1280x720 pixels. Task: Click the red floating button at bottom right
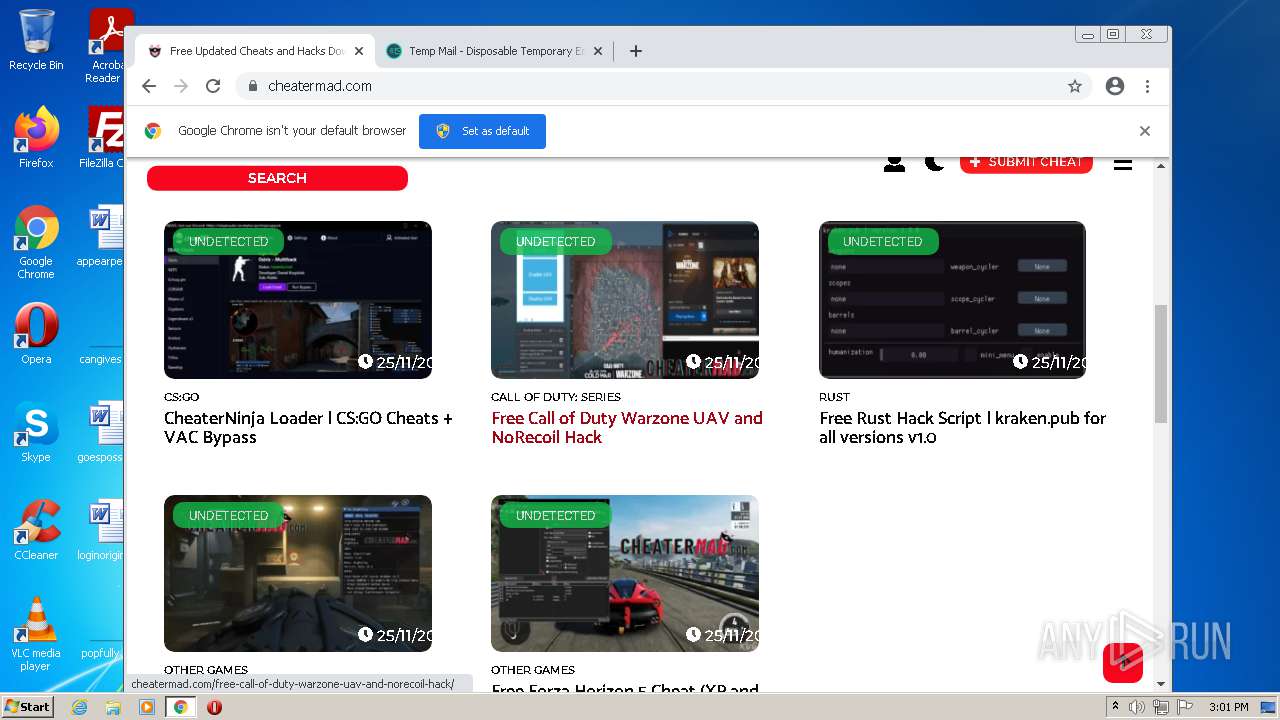(x=1123, y=663)
